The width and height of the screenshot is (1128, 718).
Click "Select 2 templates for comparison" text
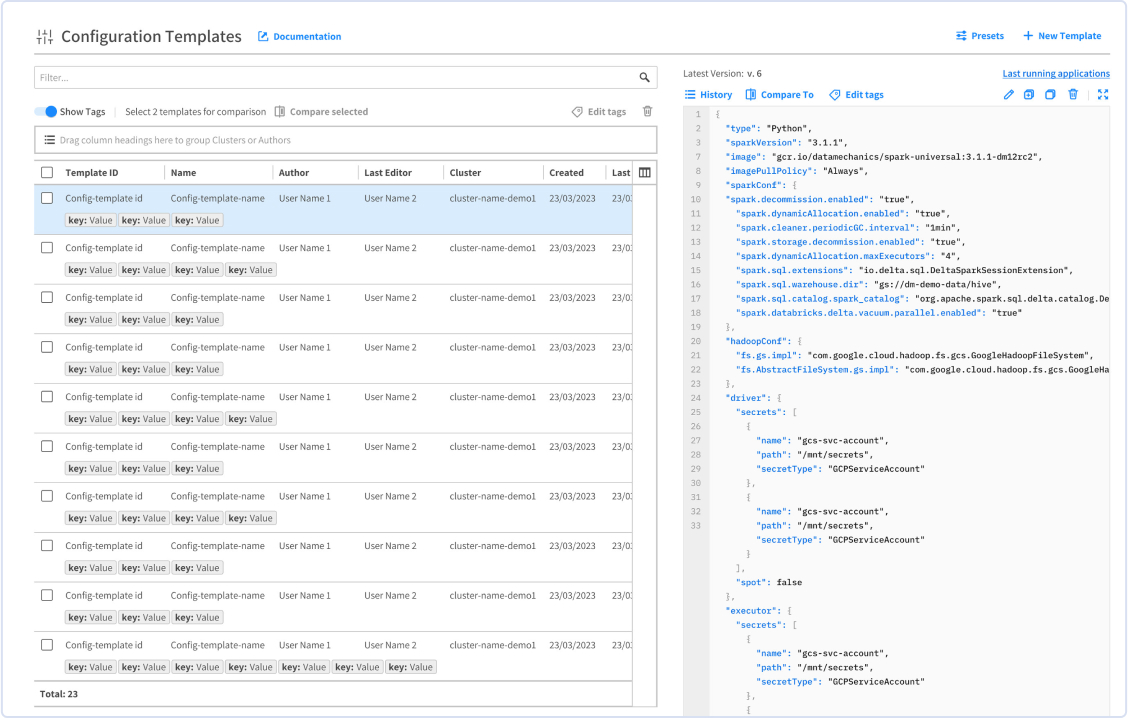pos(196,112)
